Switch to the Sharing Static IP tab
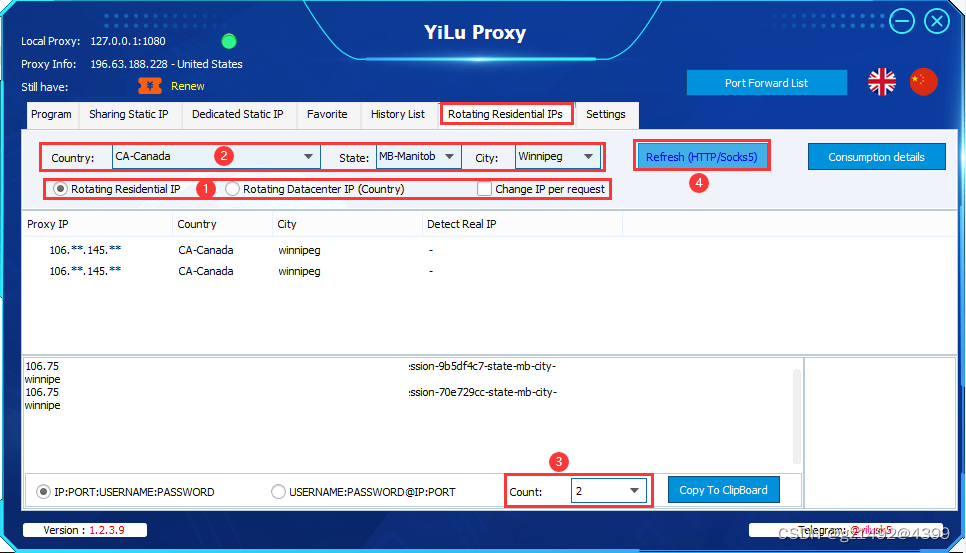Image resolution: width=966 pixels, height=553 pixels. [x=129, y=115]
